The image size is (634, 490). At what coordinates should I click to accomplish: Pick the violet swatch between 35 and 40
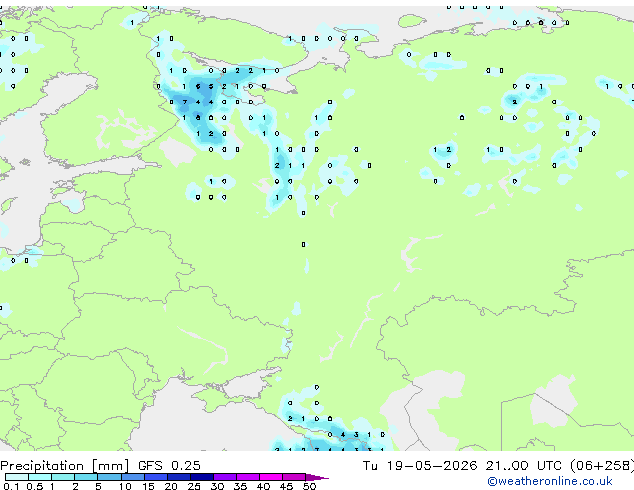248,477
